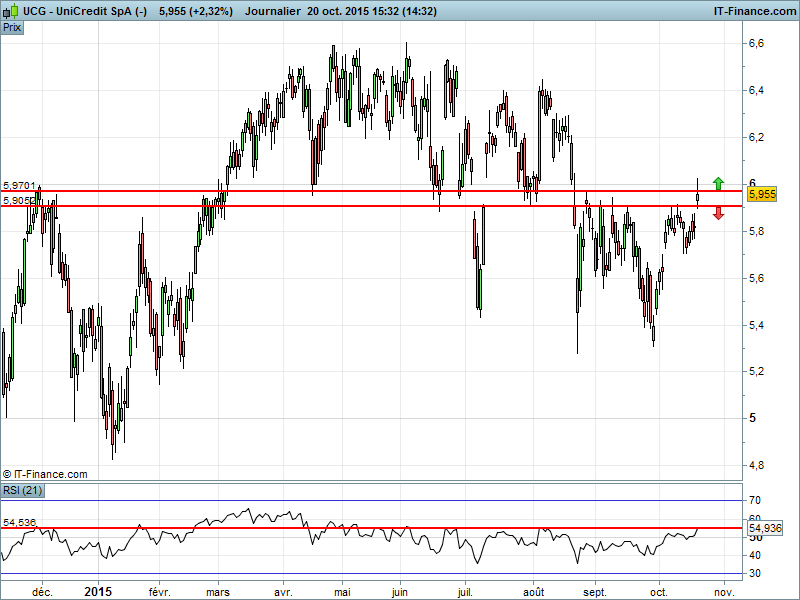
Task: Click the oct. month label
Action: point(659,592)
